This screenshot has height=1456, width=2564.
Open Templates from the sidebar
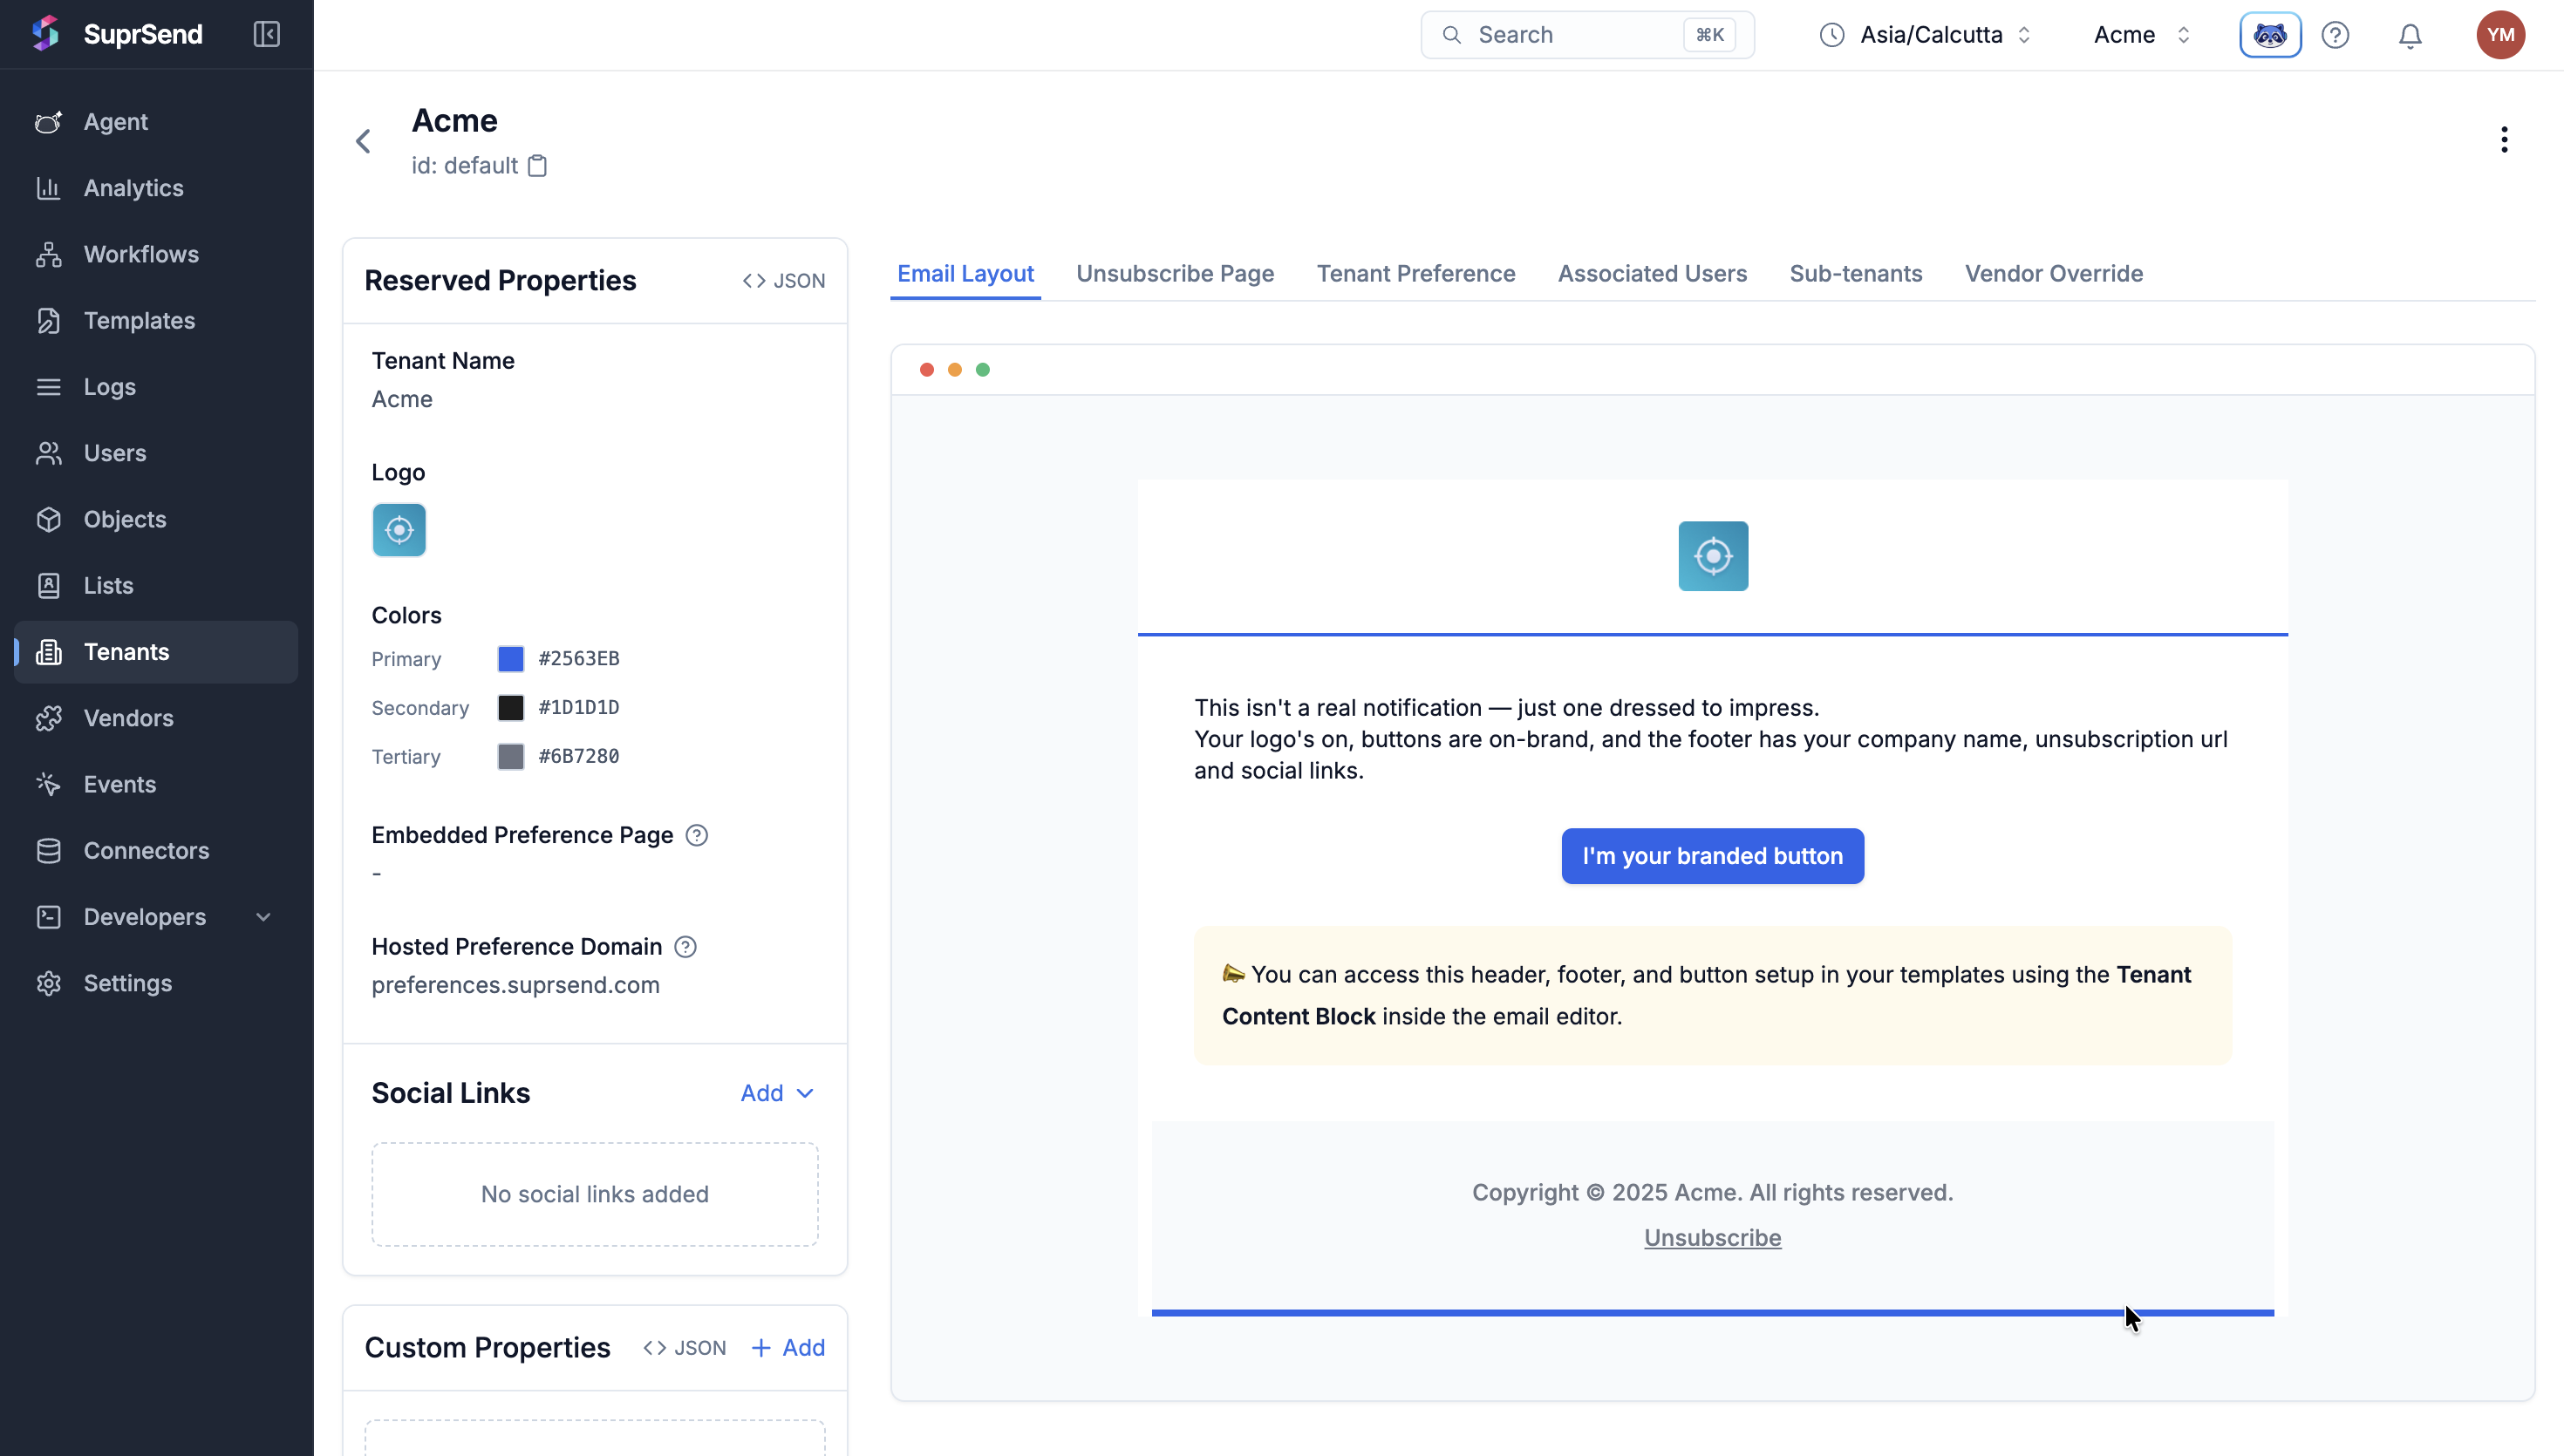[x=156, y=320]
